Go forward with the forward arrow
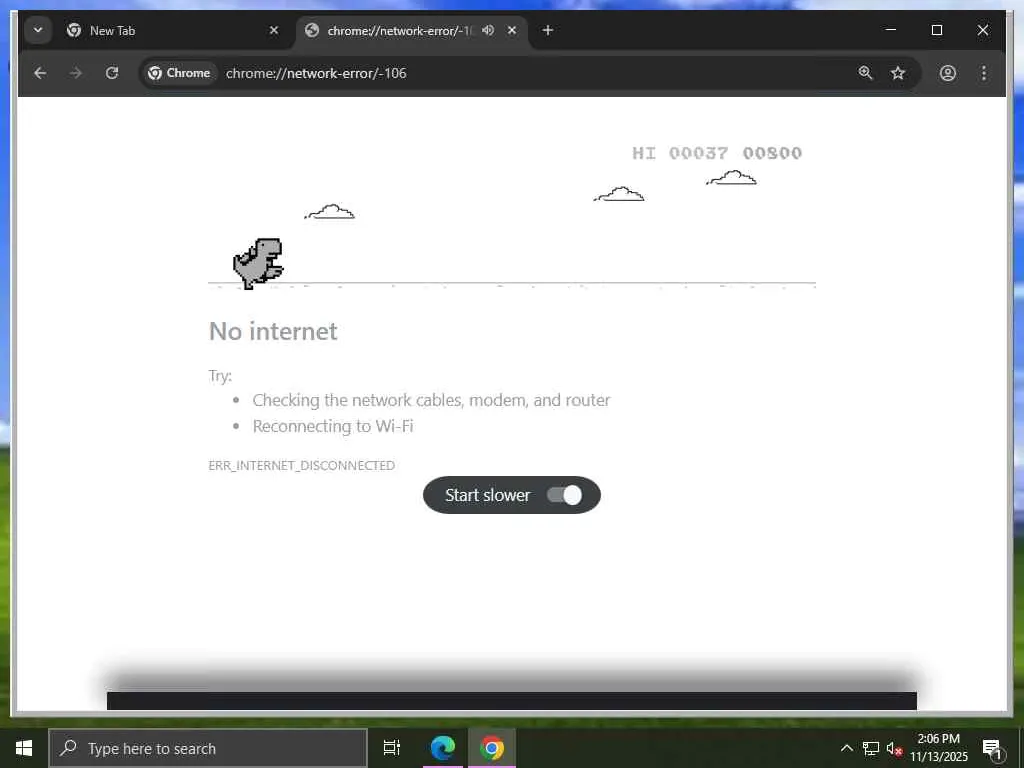The image size is (1024, 768). (x=76, y=73)
